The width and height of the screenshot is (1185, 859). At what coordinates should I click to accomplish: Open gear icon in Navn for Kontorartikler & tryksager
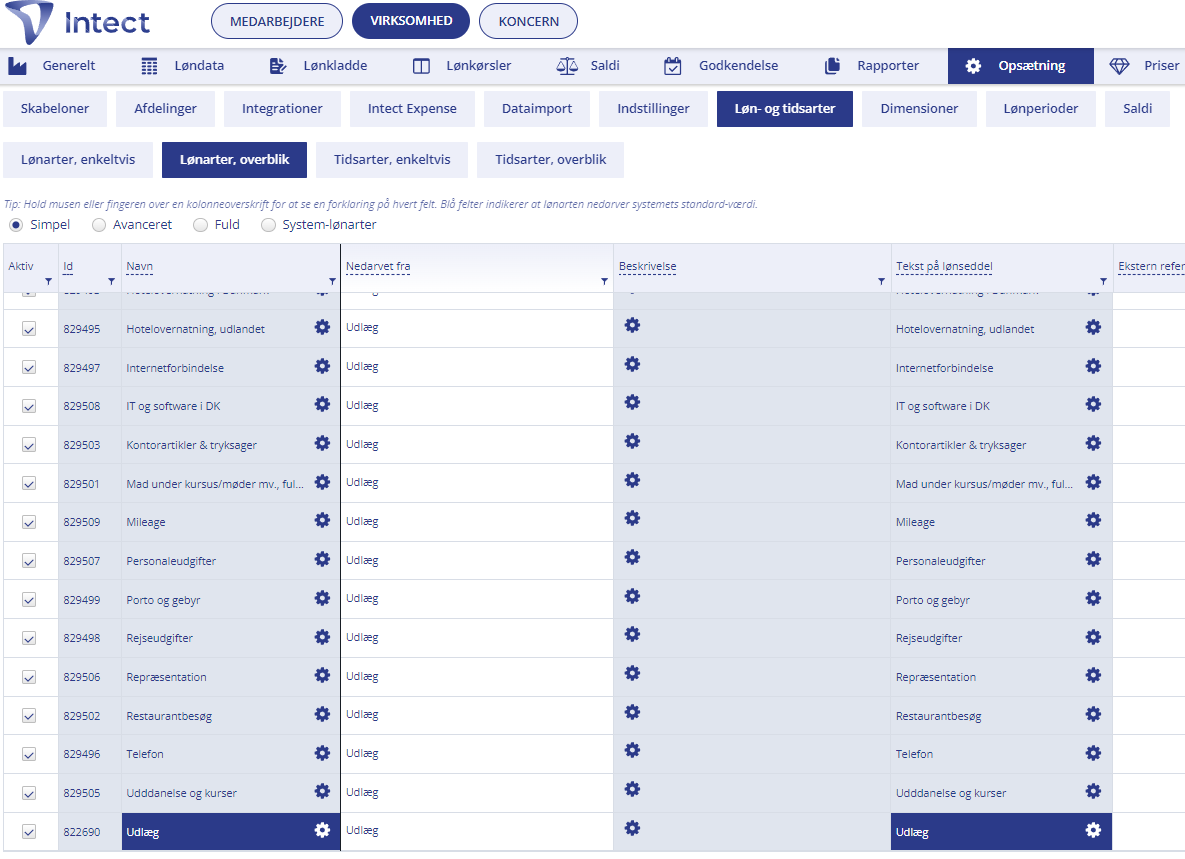click(x=322, y=443)
